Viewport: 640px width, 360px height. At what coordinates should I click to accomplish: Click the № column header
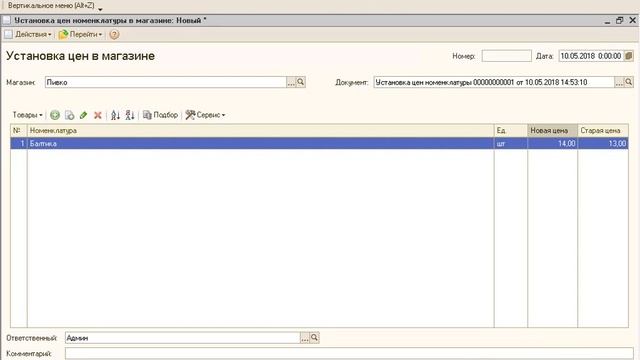pyautogui.click(x=19, y=131)
